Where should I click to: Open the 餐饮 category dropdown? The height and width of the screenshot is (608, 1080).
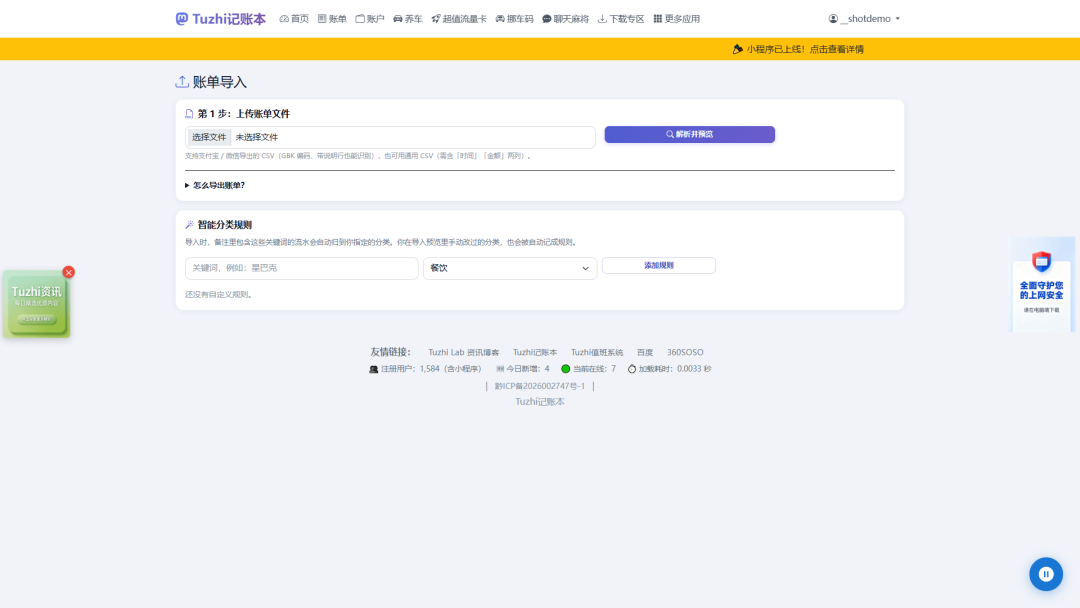(510, 268)
